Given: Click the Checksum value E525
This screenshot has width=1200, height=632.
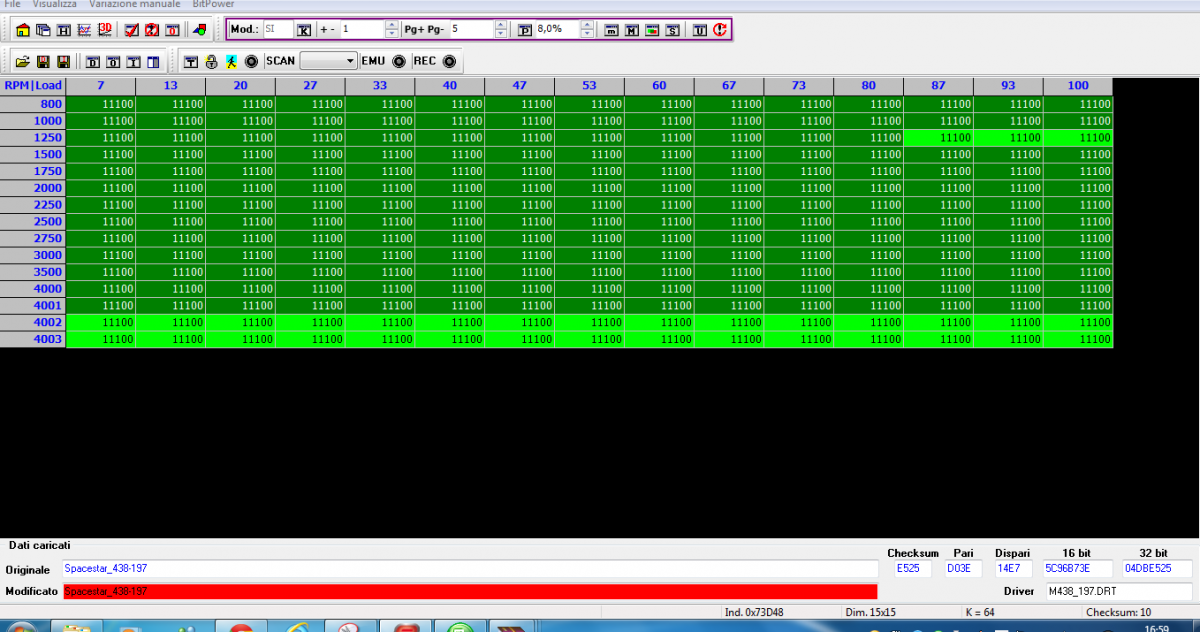Looking at the screenshot, I should [913, 569].
